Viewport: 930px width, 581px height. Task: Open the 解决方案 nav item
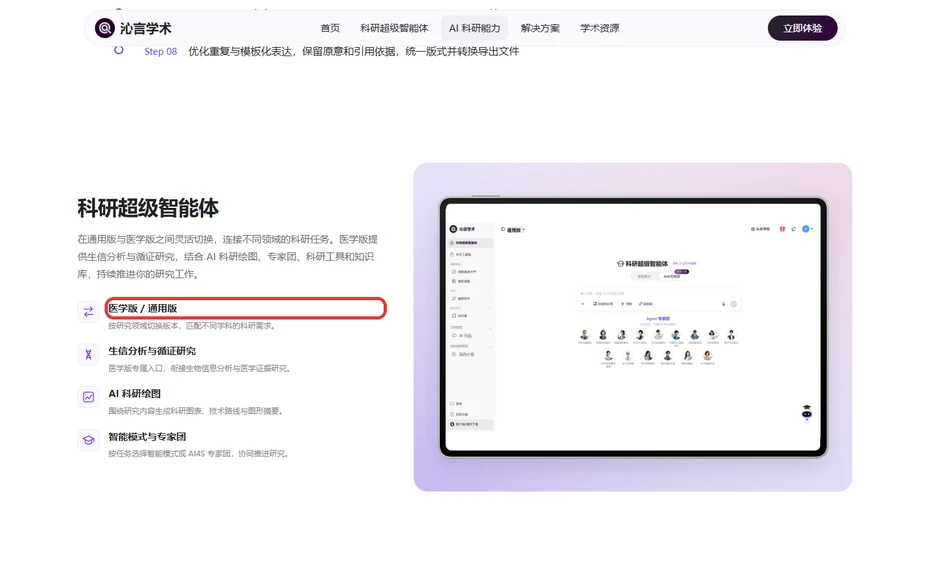point(540,28)
